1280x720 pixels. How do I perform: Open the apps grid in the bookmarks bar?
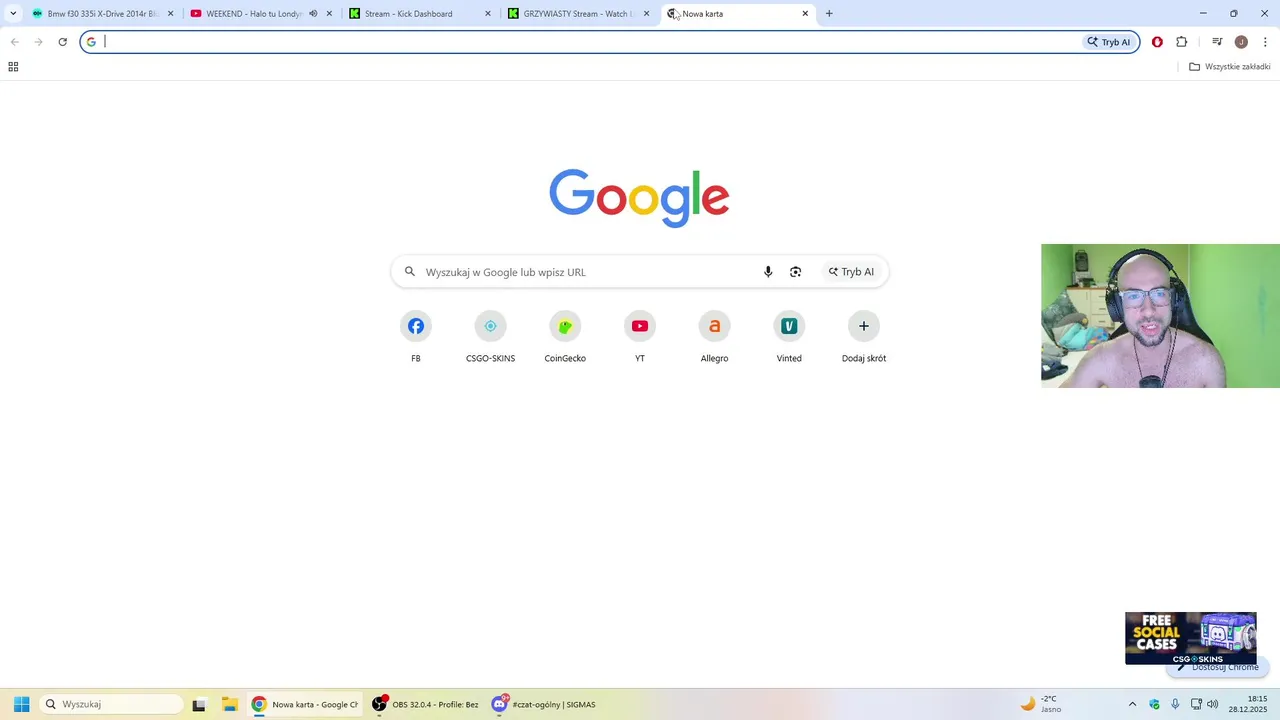(13, 67)
